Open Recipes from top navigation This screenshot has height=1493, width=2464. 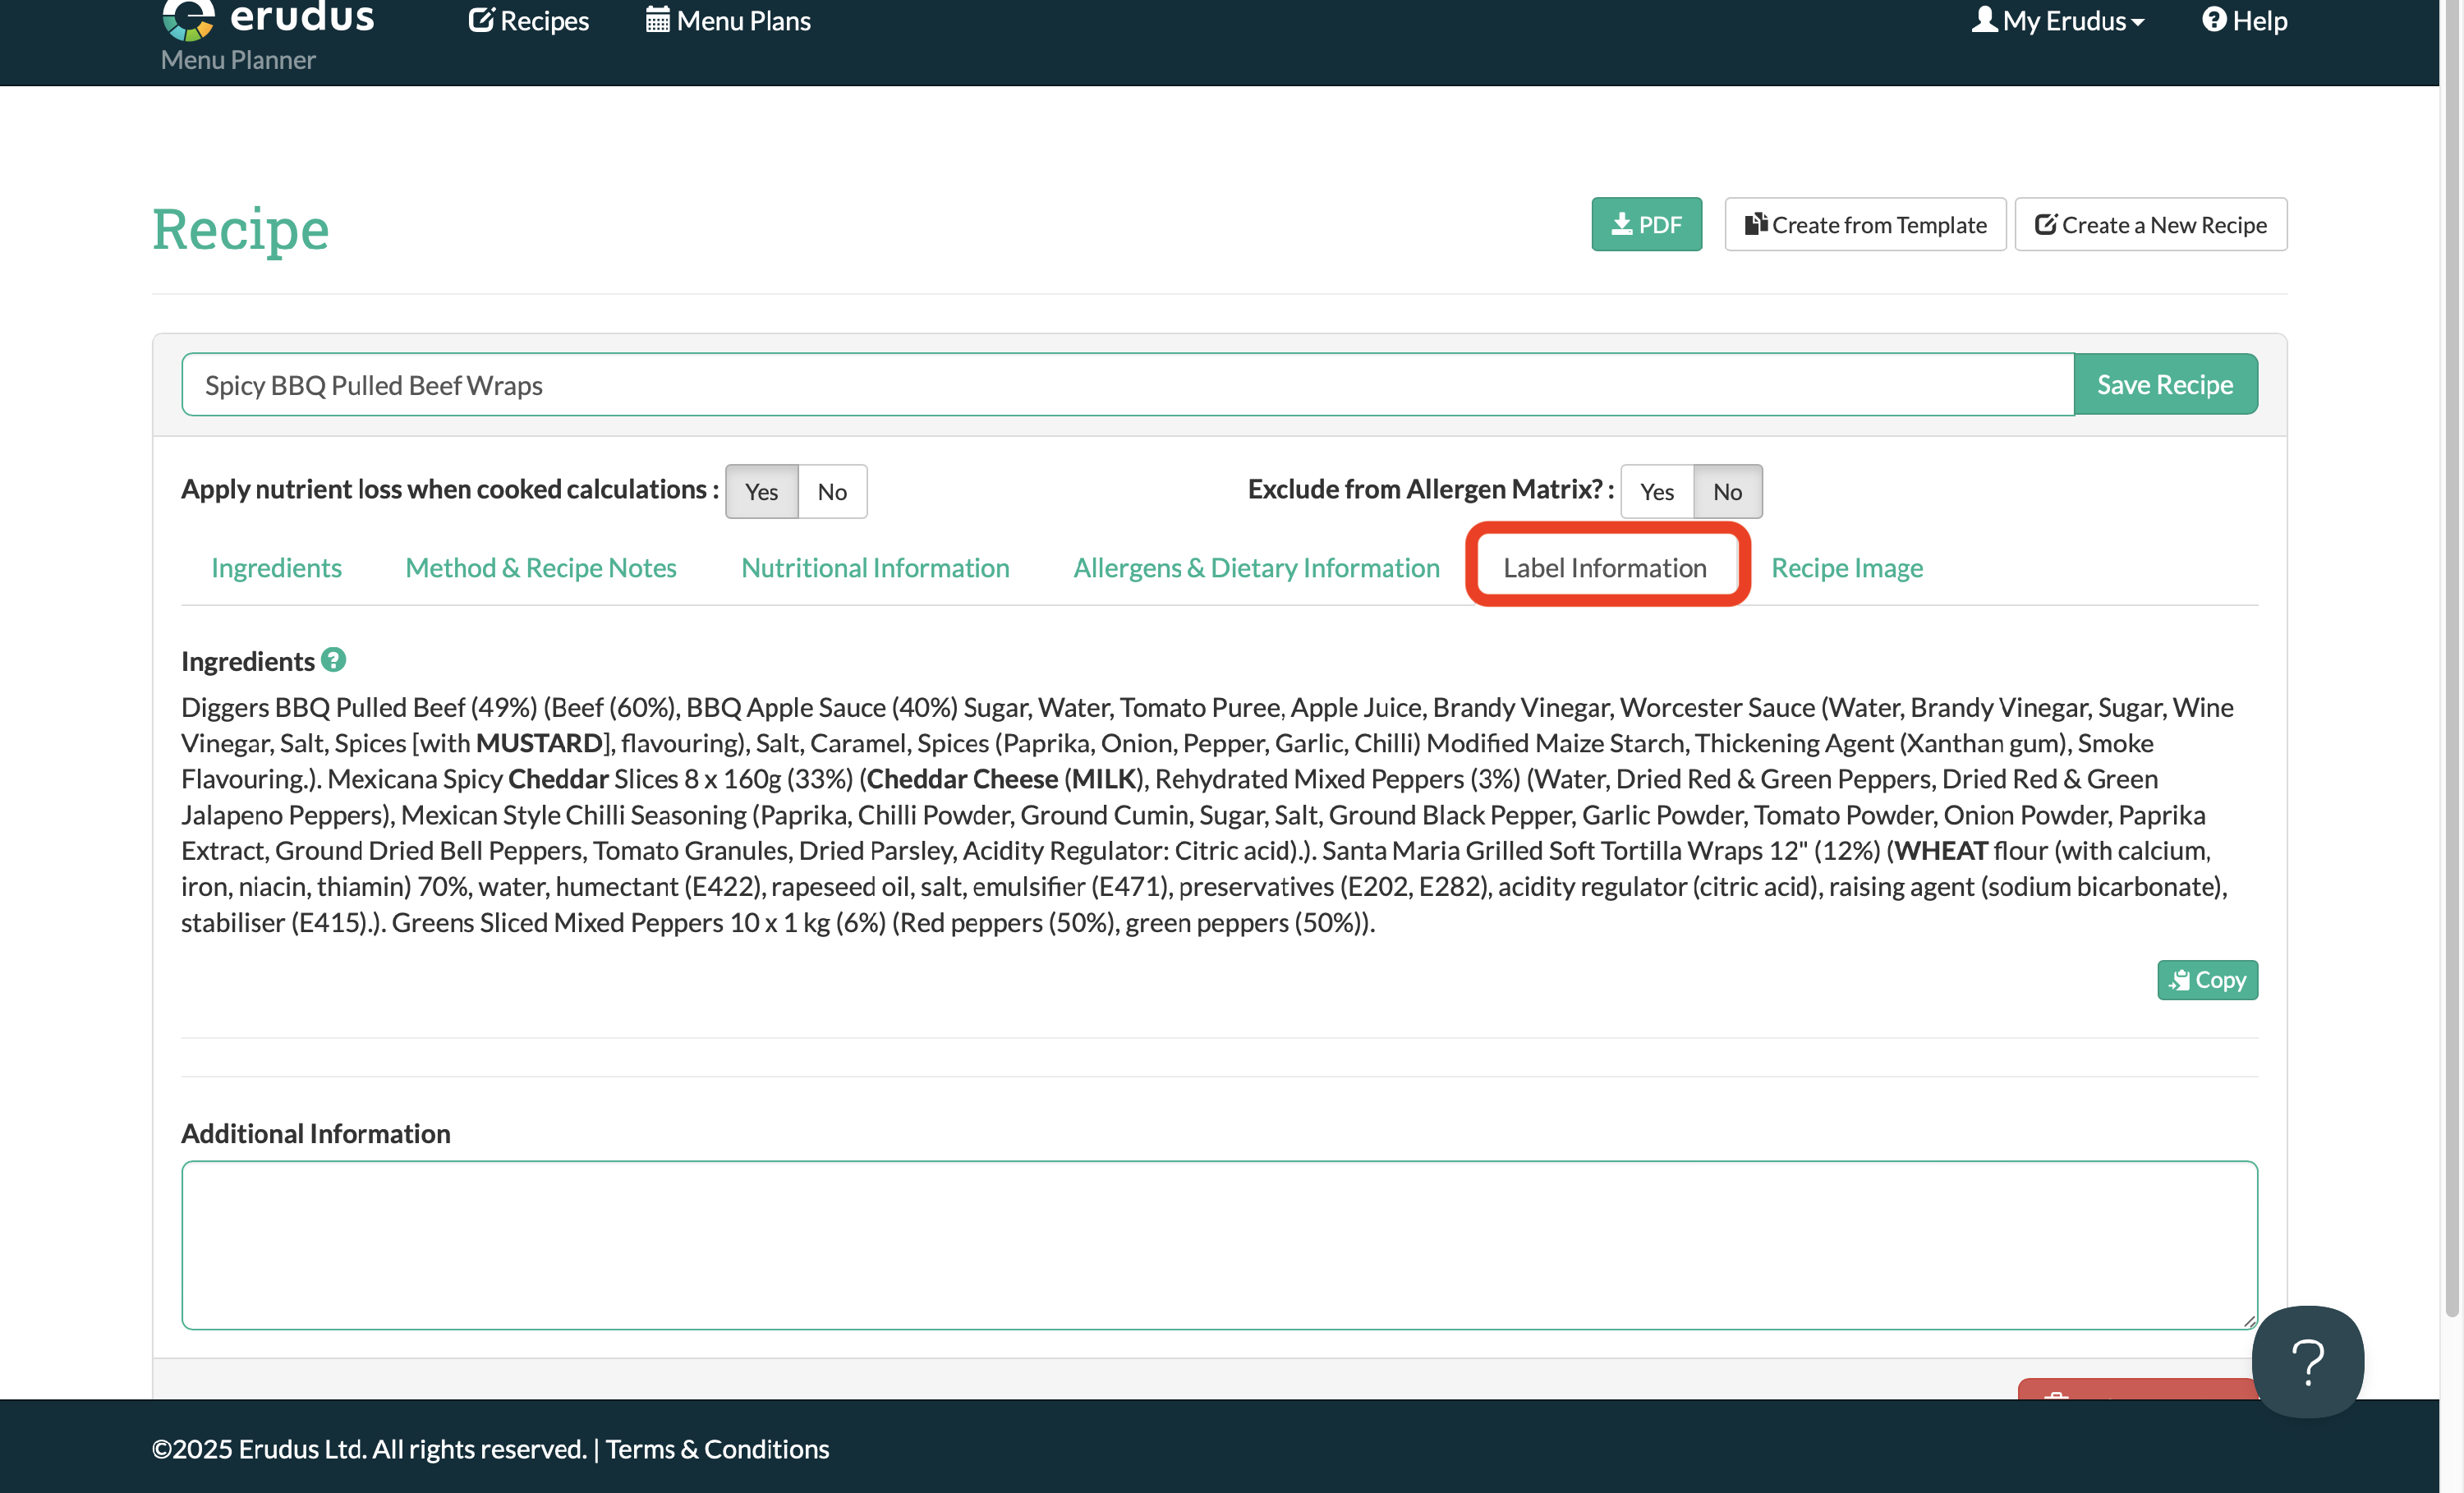(529, 21)
